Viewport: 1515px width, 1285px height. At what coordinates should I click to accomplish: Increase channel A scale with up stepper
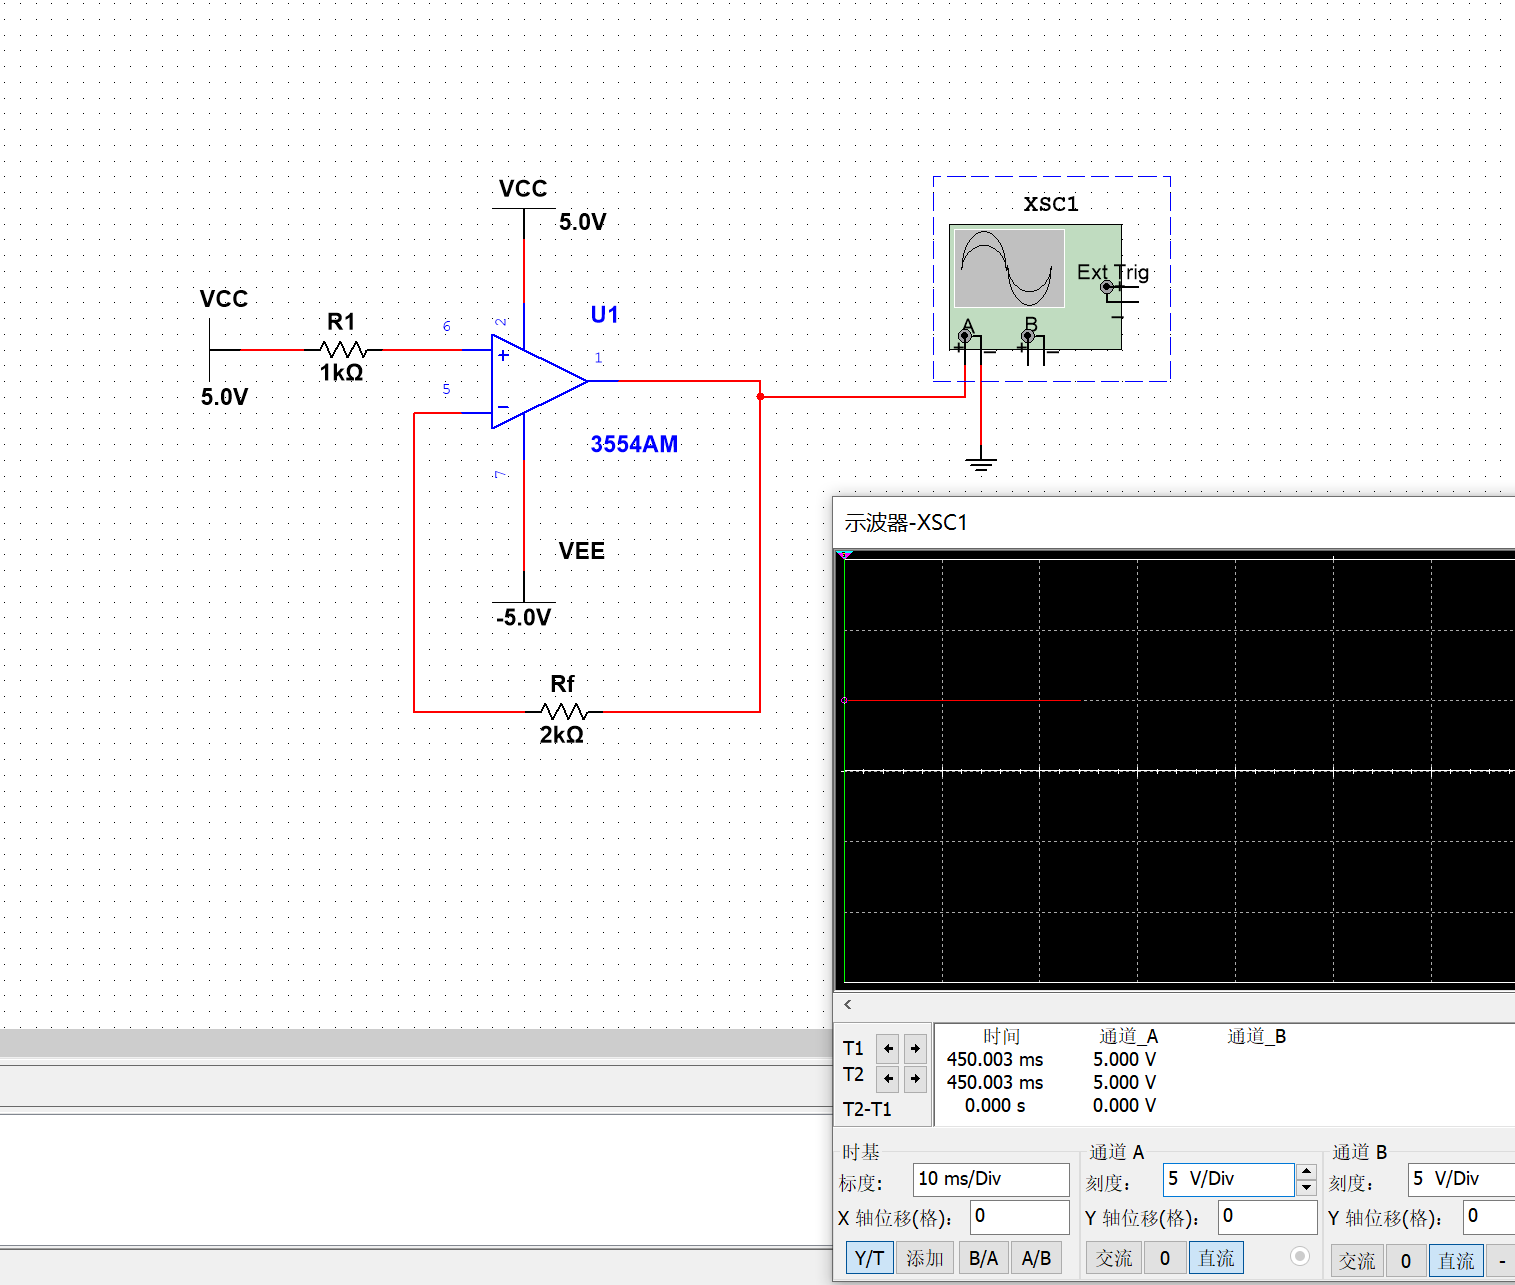tap(1306, 1171)
